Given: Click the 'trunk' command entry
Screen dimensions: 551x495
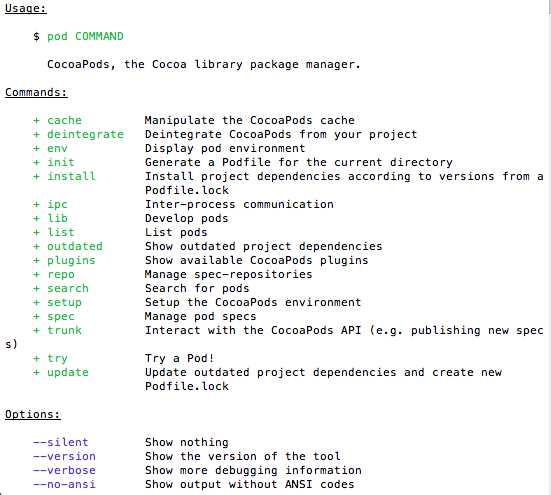Looking at the screenshot, I should pyautogui.click(x=64, y=330).
